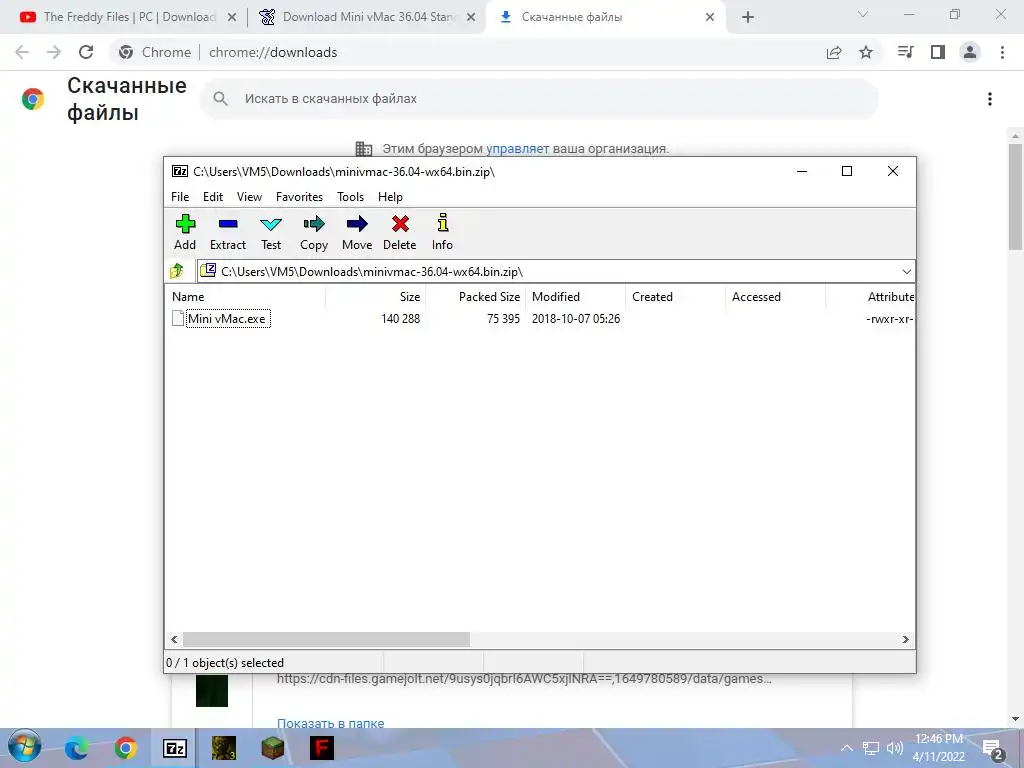Click the right arrow of 7-Zip horizontal scrollbar
Image resolution: width=1024 pixels, height=768 pixels.
coord(906,639)
